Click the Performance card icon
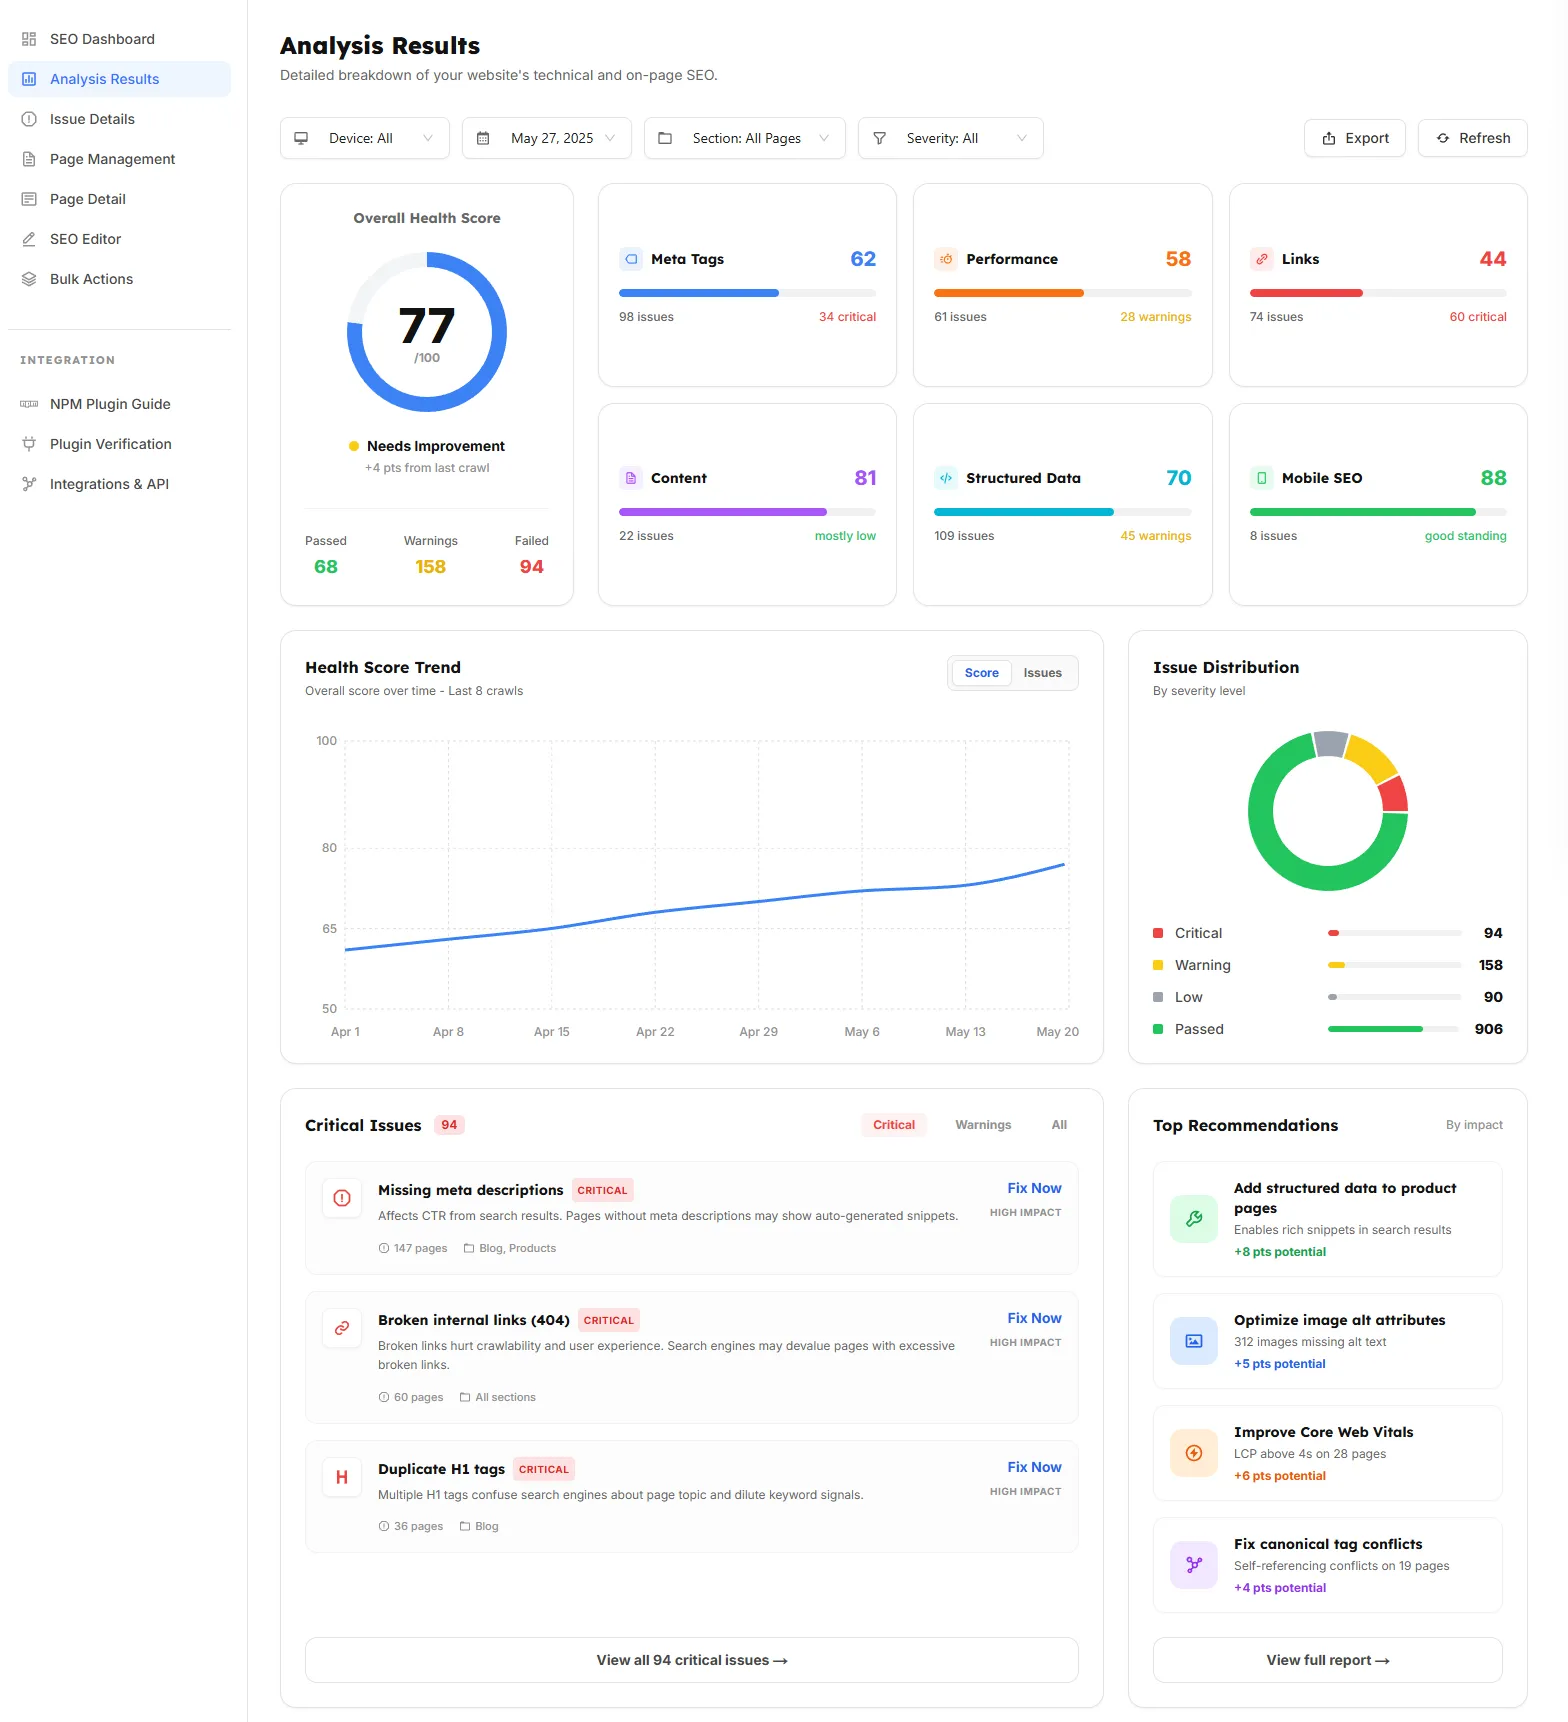Viewport: 1568px width, 1722px height. coord(946,259)
